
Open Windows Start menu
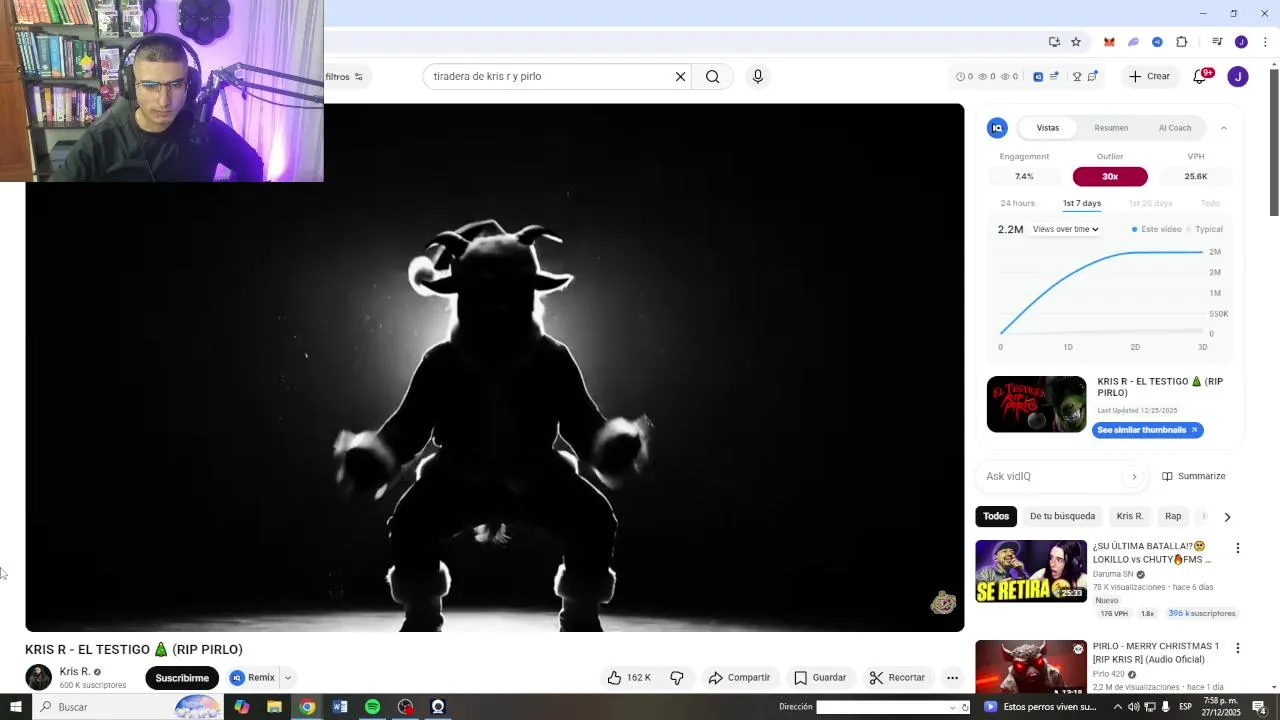15,707
